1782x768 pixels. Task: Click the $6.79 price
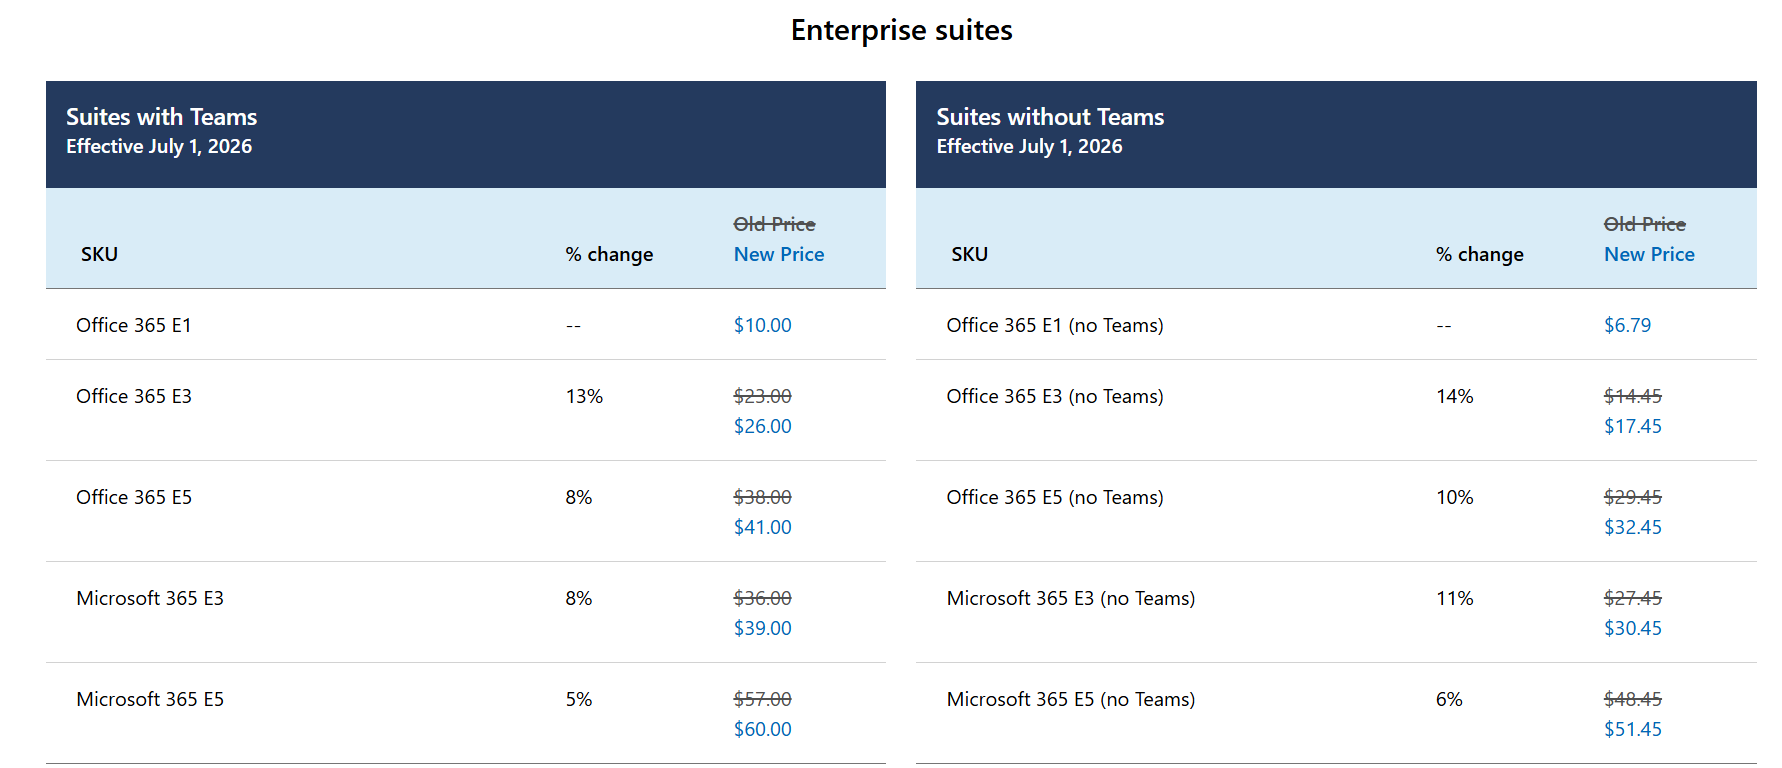(1627, 325)
